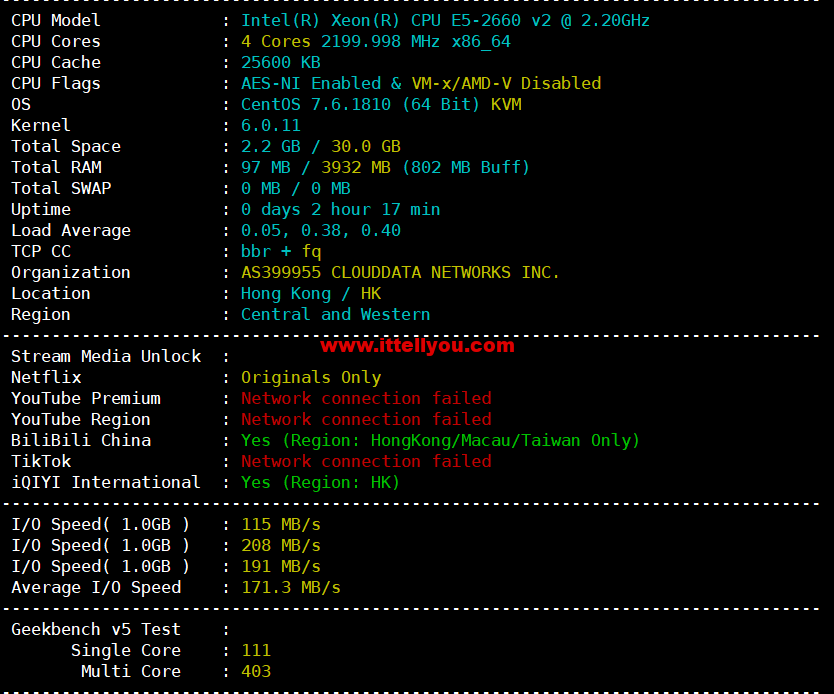Click the Total Space usage value

320,146
